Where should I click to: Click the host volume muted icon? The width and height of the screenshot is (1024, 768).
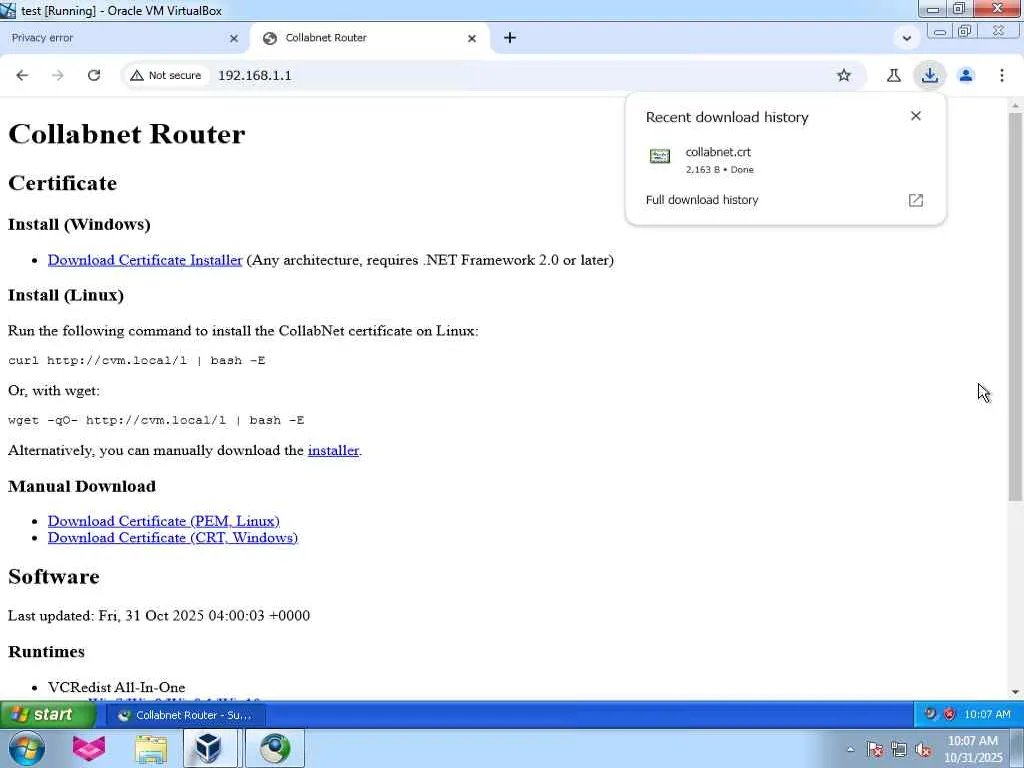tap(923, 749)
